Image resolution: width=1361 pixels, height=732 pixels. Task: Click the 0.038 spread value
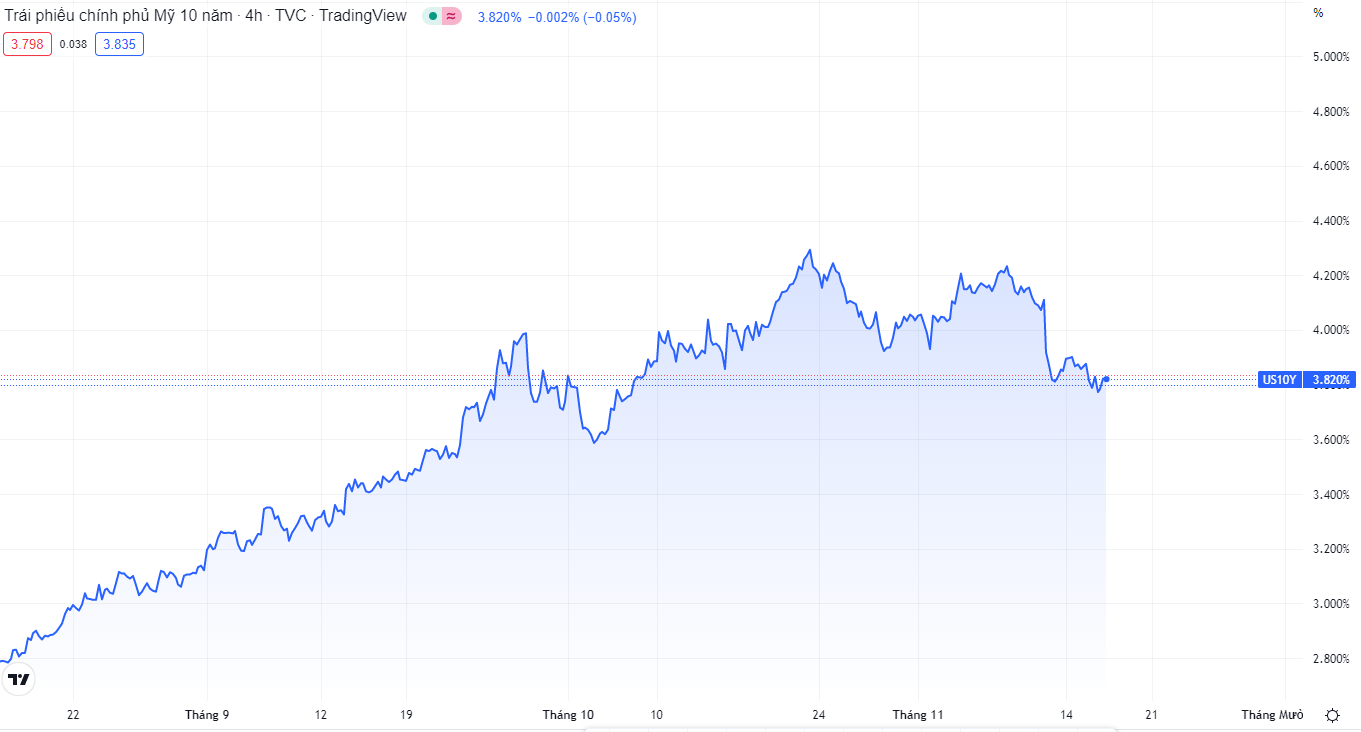coord(73,44)
